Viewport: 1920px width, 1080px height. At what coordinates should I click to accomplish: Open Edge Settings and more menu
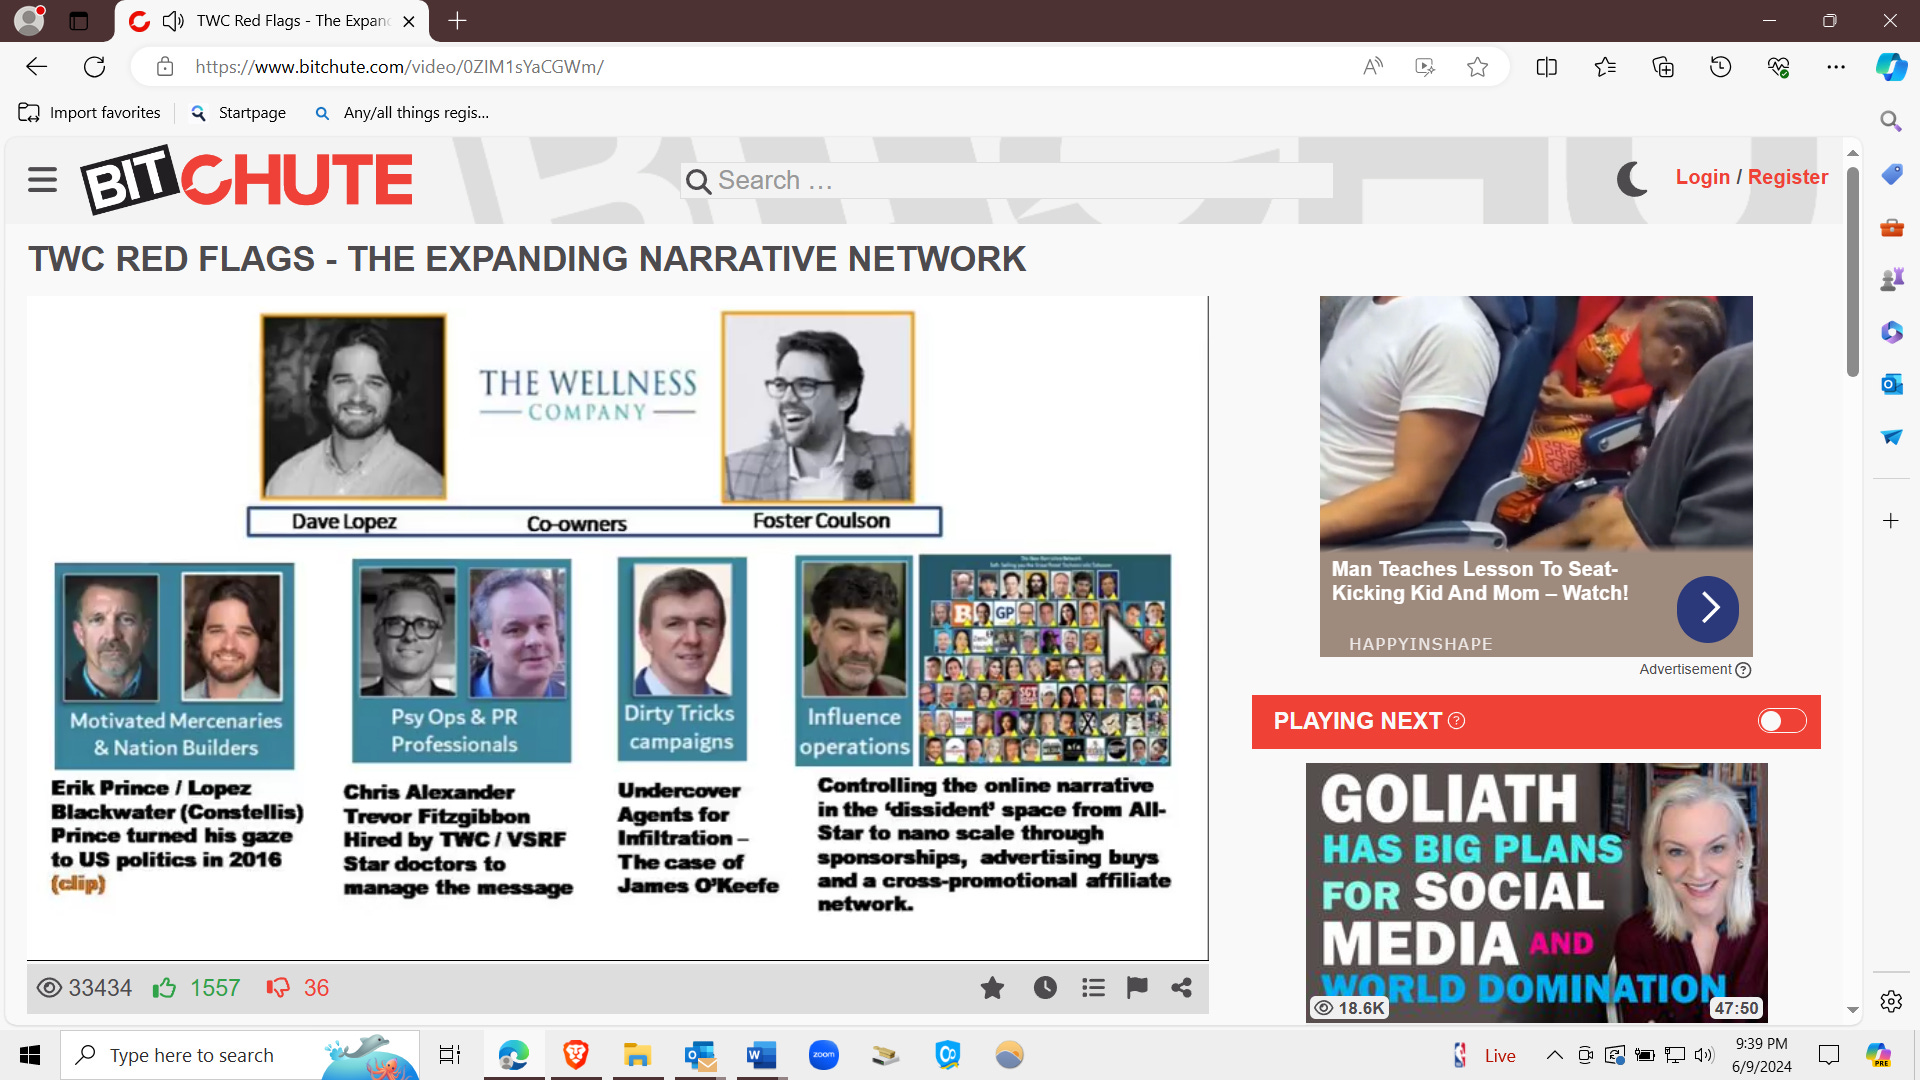[1836, 67]
